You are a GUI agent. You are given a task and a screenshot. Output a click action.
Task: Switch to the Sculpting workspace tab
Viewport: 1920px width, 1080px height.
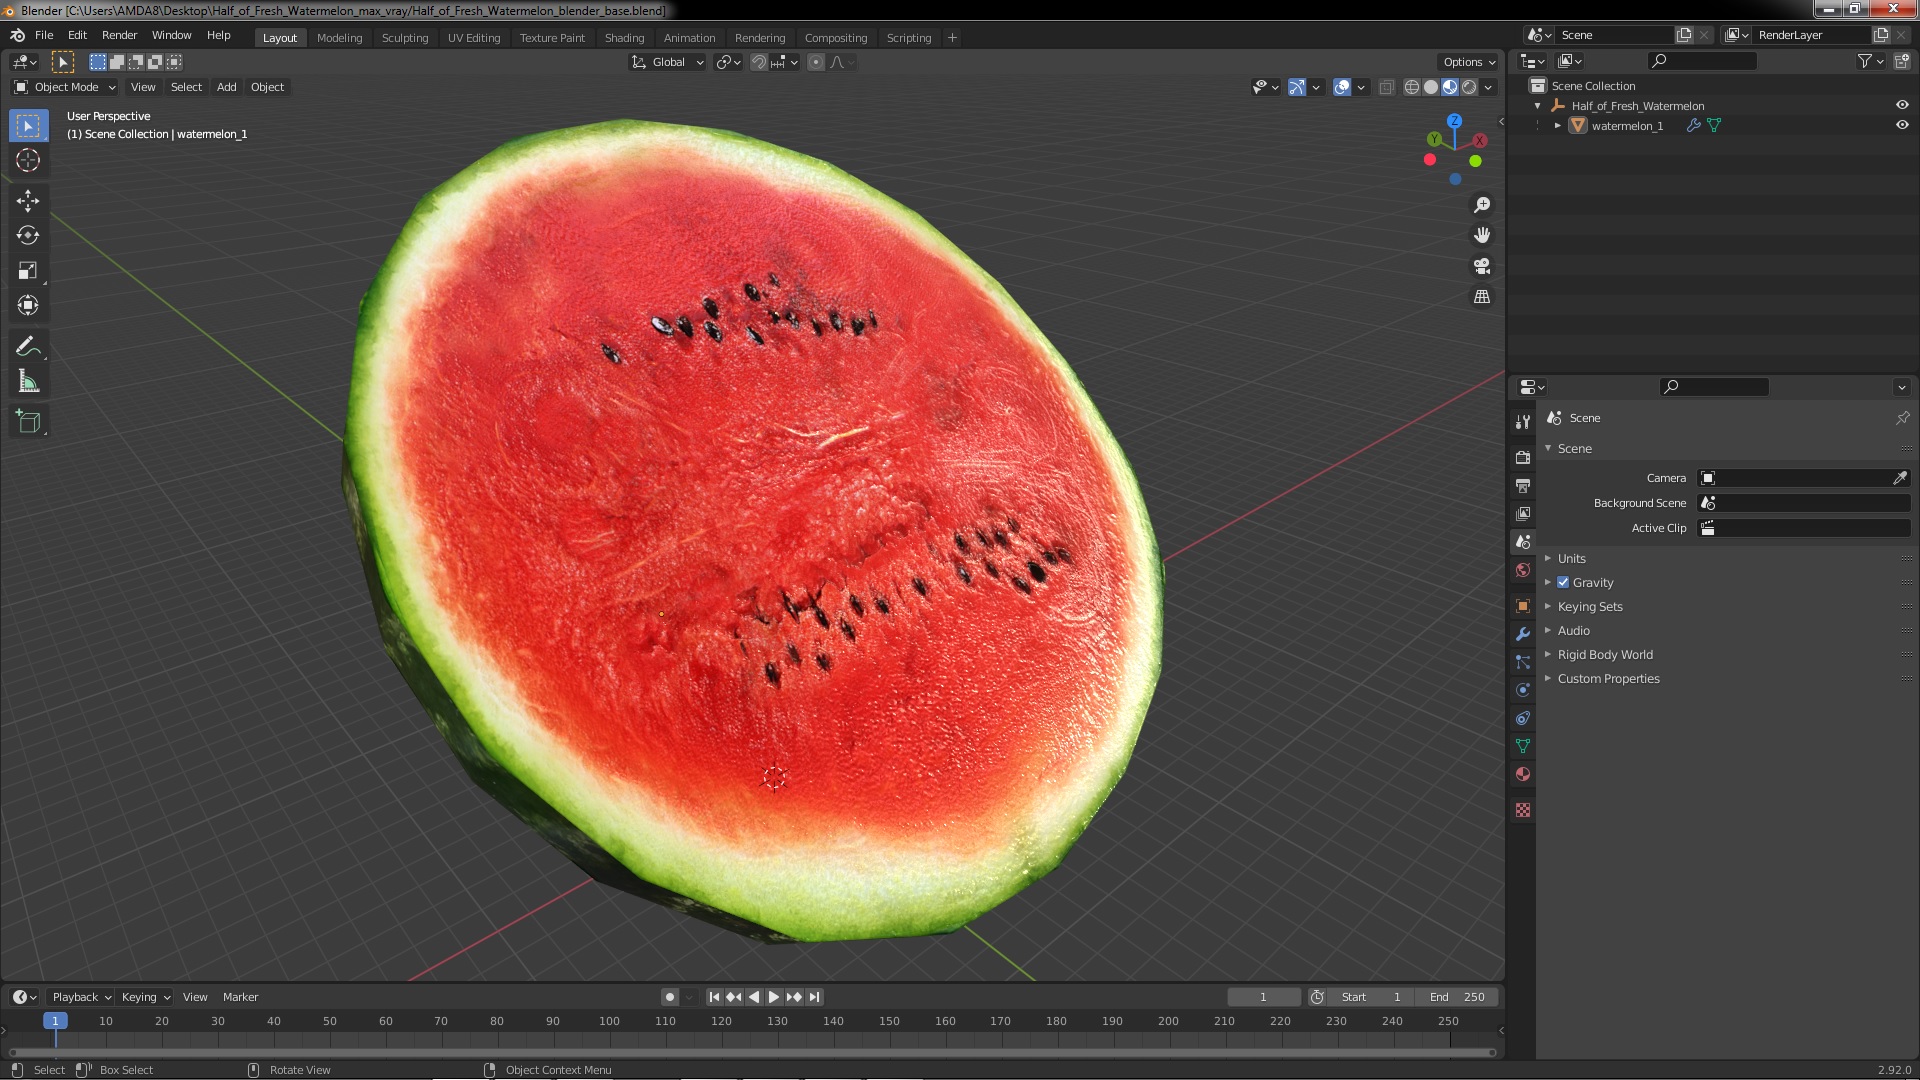pyautogui.click(x=404, y=38)
